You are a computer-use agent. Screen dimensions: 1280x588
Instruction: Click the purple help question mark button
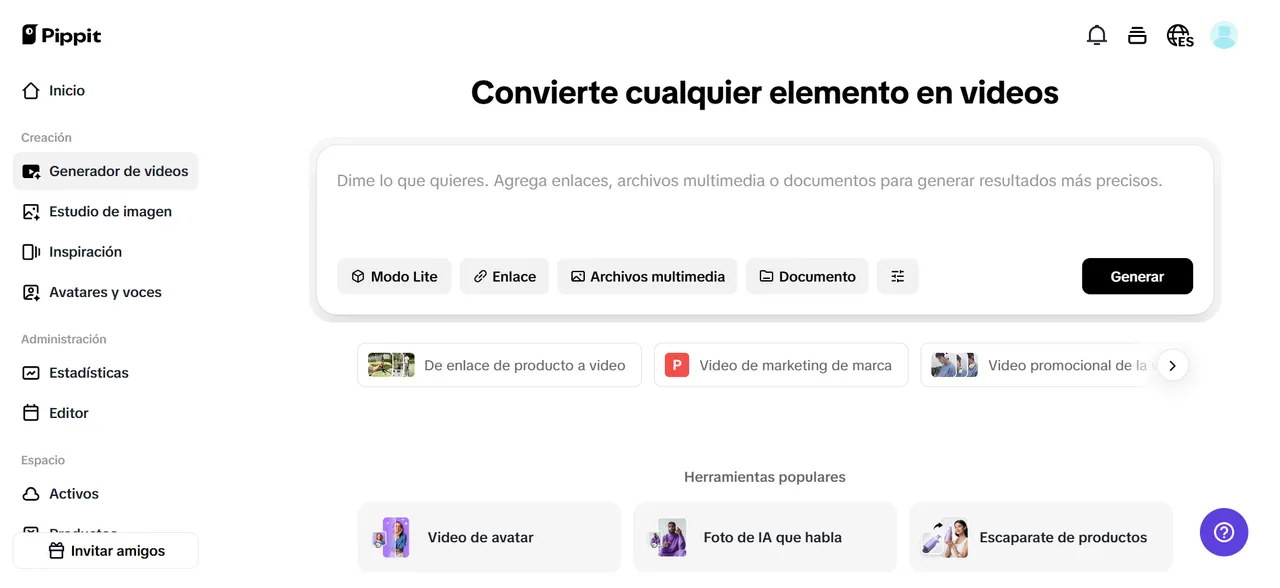[1223, 532]
